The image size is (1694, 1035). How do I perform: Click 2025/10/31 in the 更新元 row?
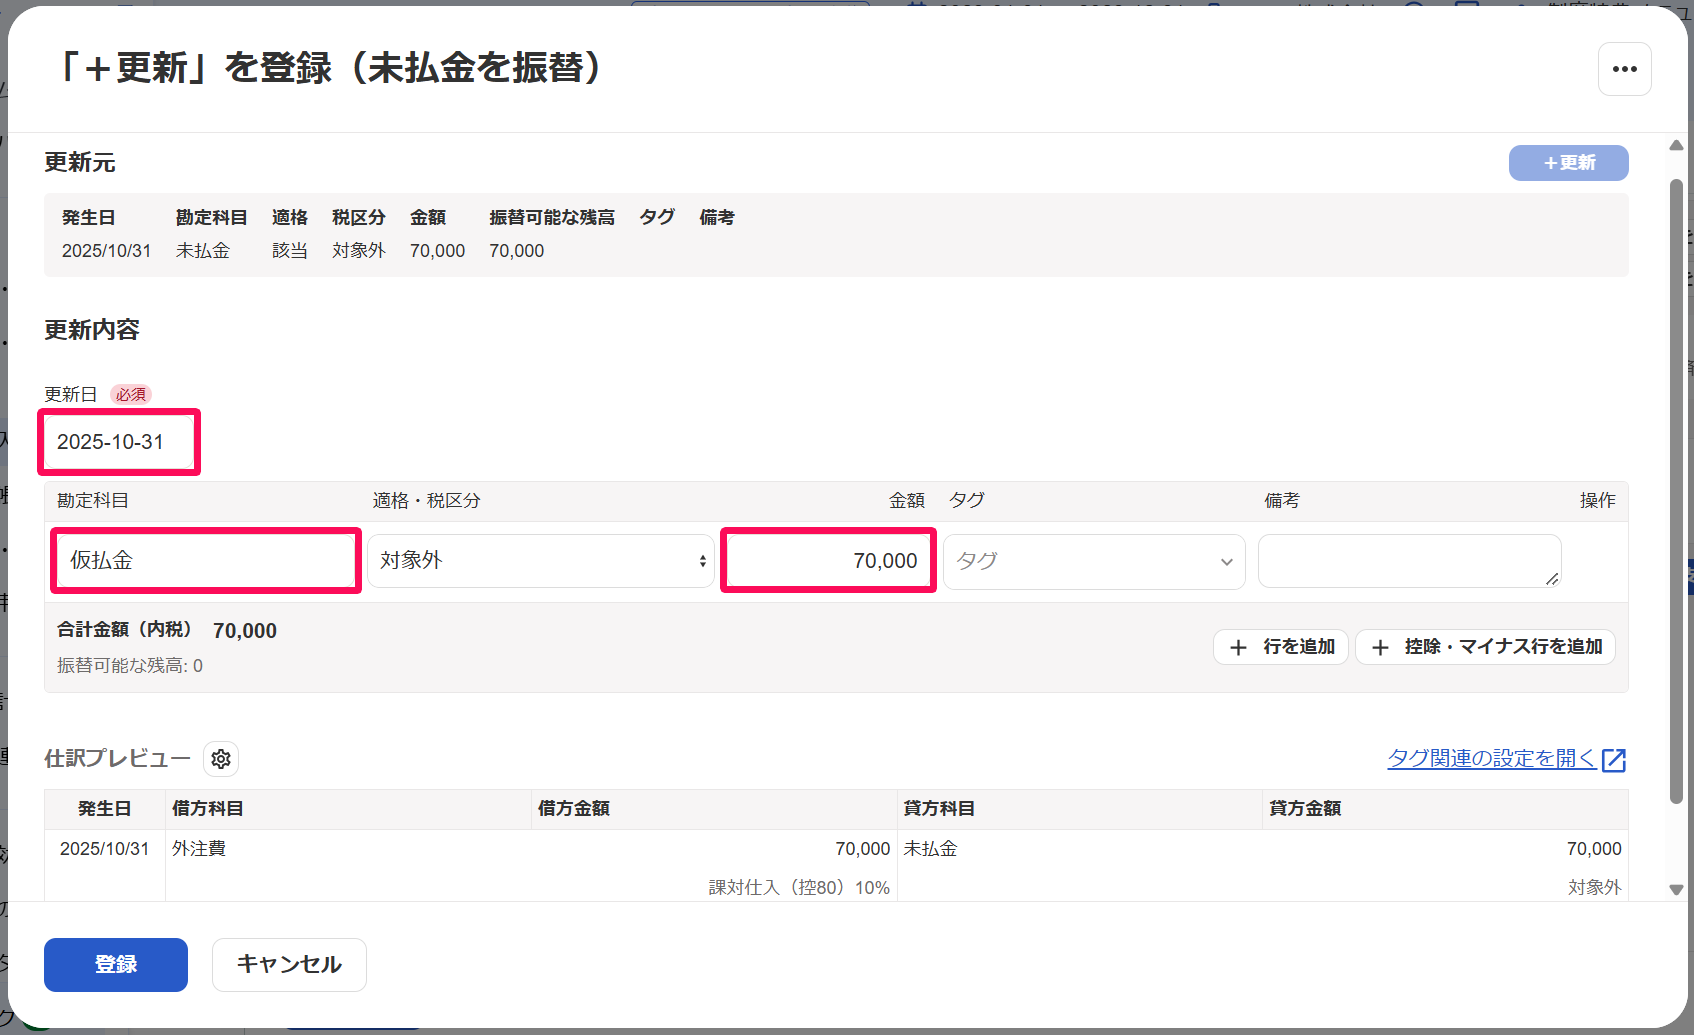(x=106, y=251)
